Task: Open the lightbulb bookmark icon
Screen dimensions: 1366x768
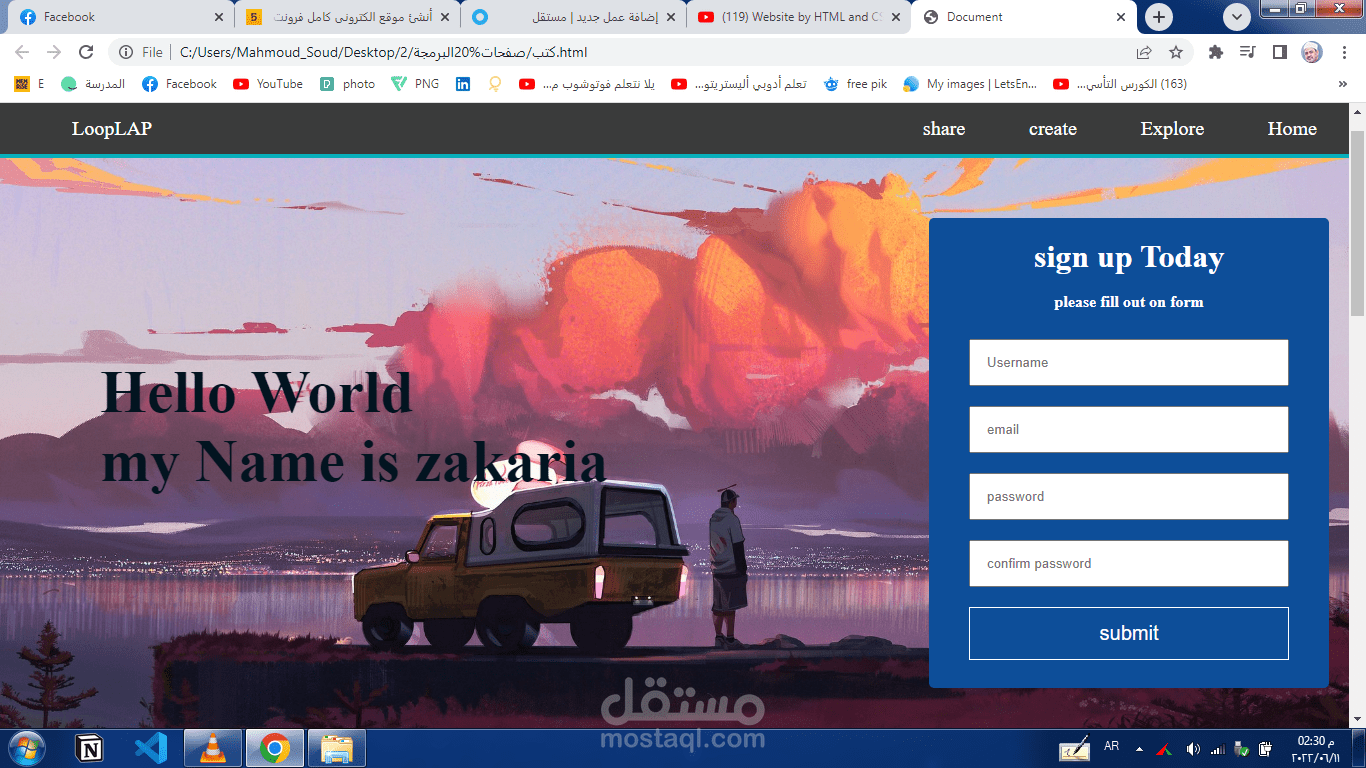Action: coord(494,84)
